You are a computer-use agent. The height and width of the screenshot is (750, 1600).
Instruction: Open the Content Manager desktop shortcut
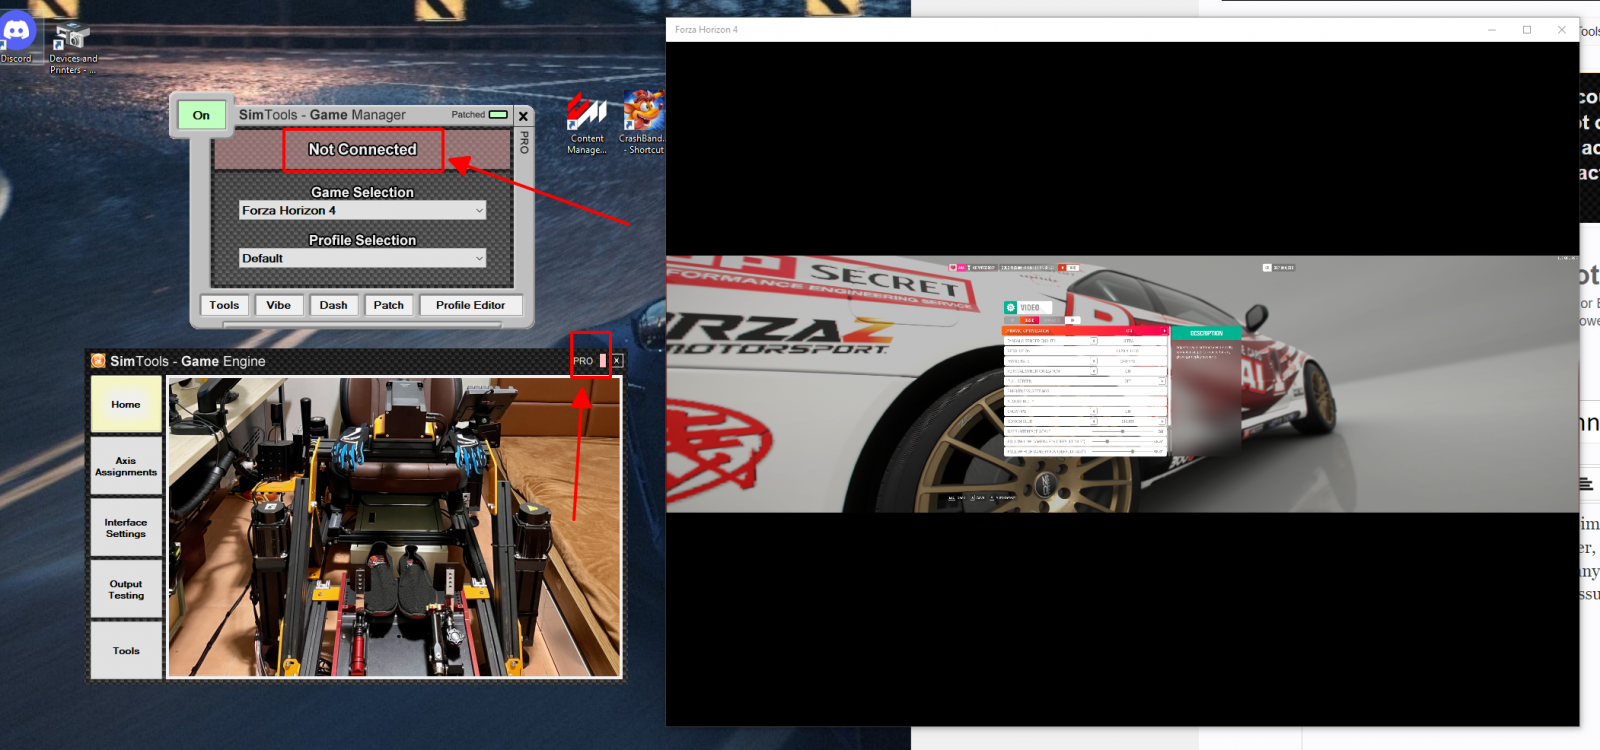pos(587,123)
